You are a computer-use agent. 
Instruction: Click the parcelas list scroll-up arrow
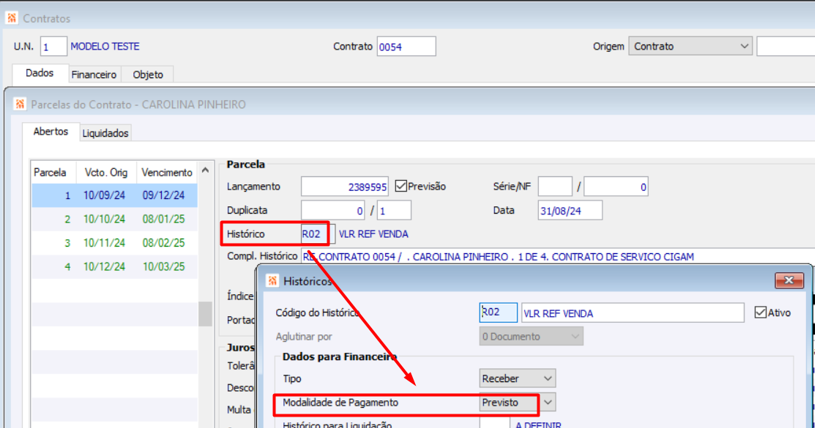pyautogui.click(x=205, y=170)
